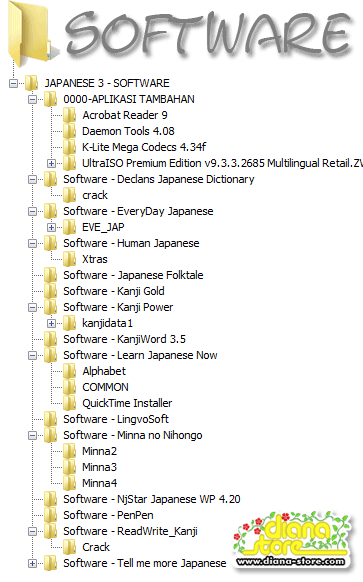
Task: Collapse Software - Human Japanese node
Action: pyautogui.click(x=33, y=243)
